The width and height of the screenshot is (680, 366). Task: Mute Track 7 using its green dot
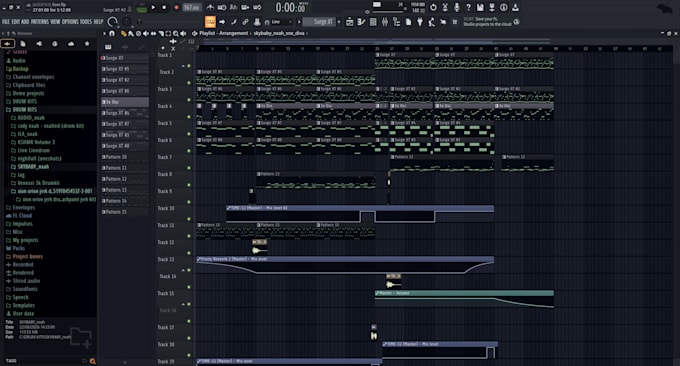(189, 168)
